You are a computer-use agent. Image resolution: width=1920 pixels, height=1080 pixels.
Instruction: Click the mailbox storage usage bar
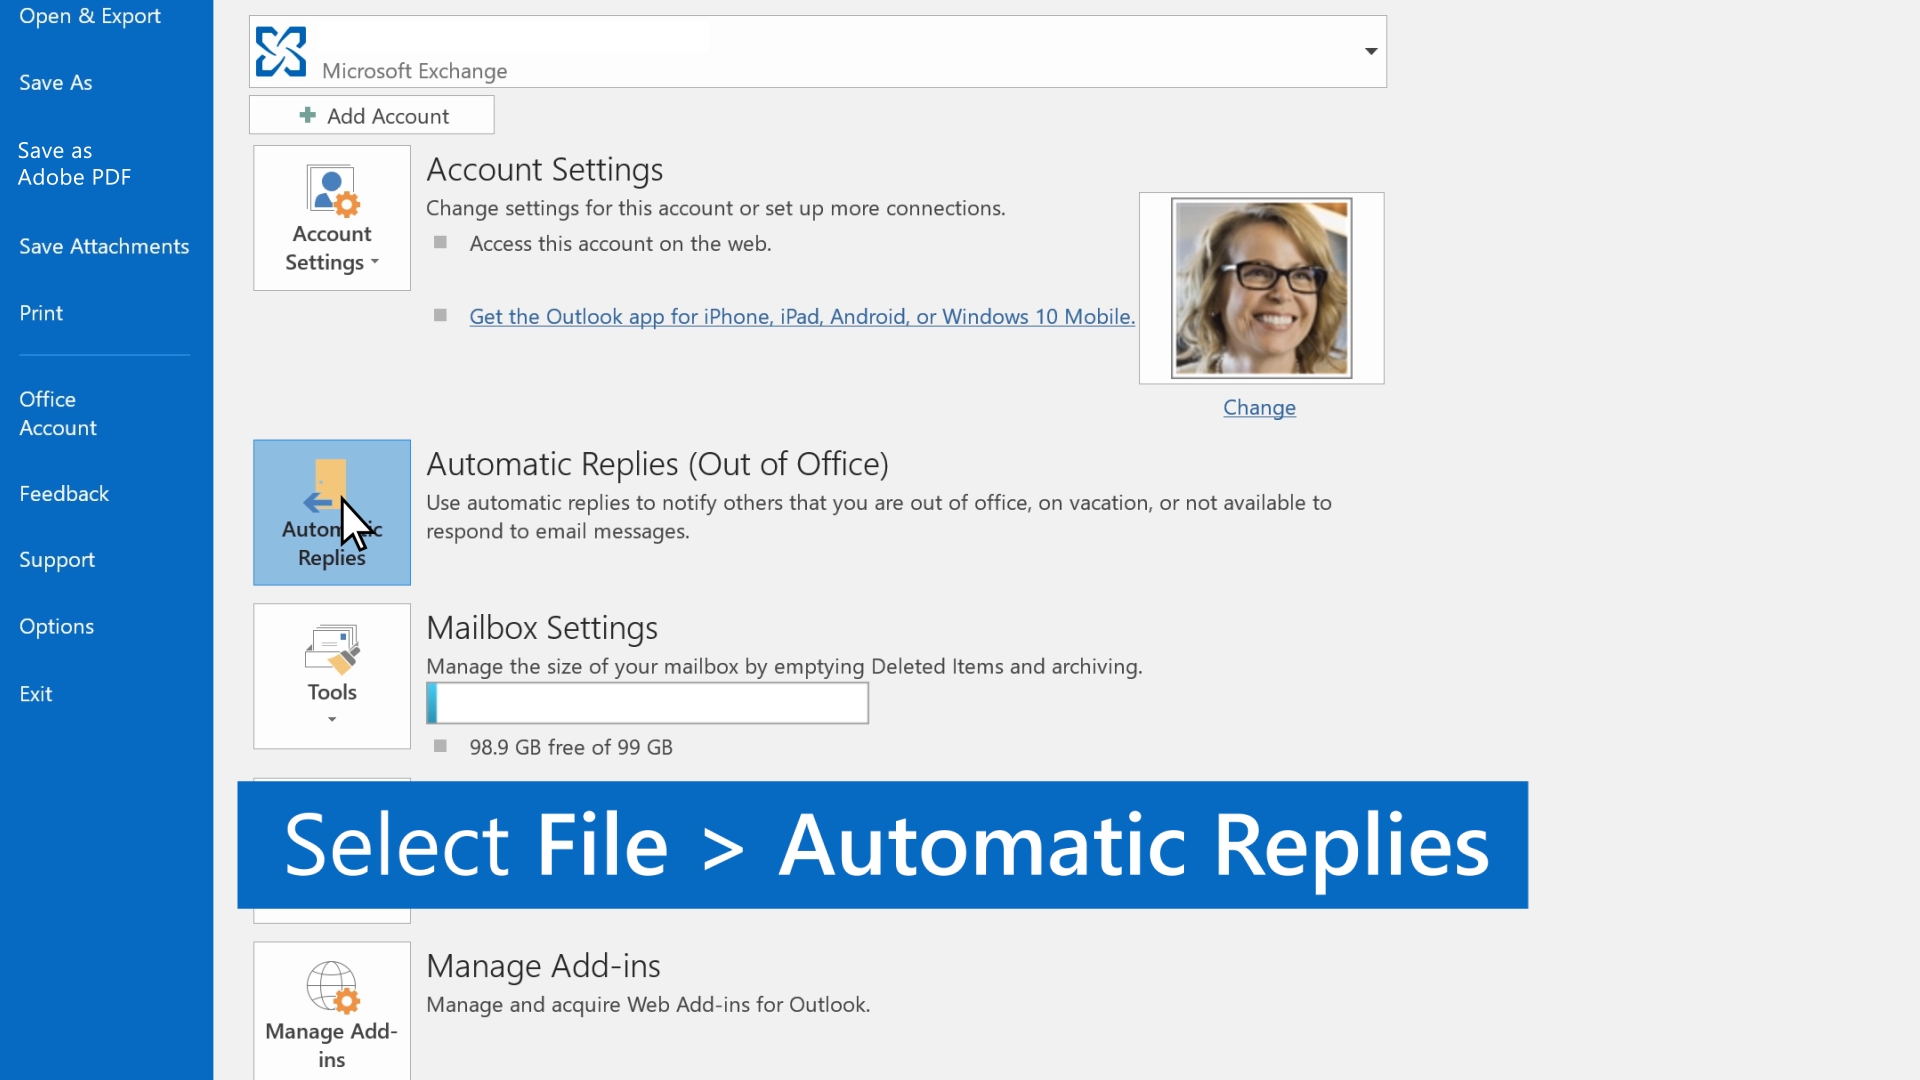pyautogui.click(x=647, y=703)
